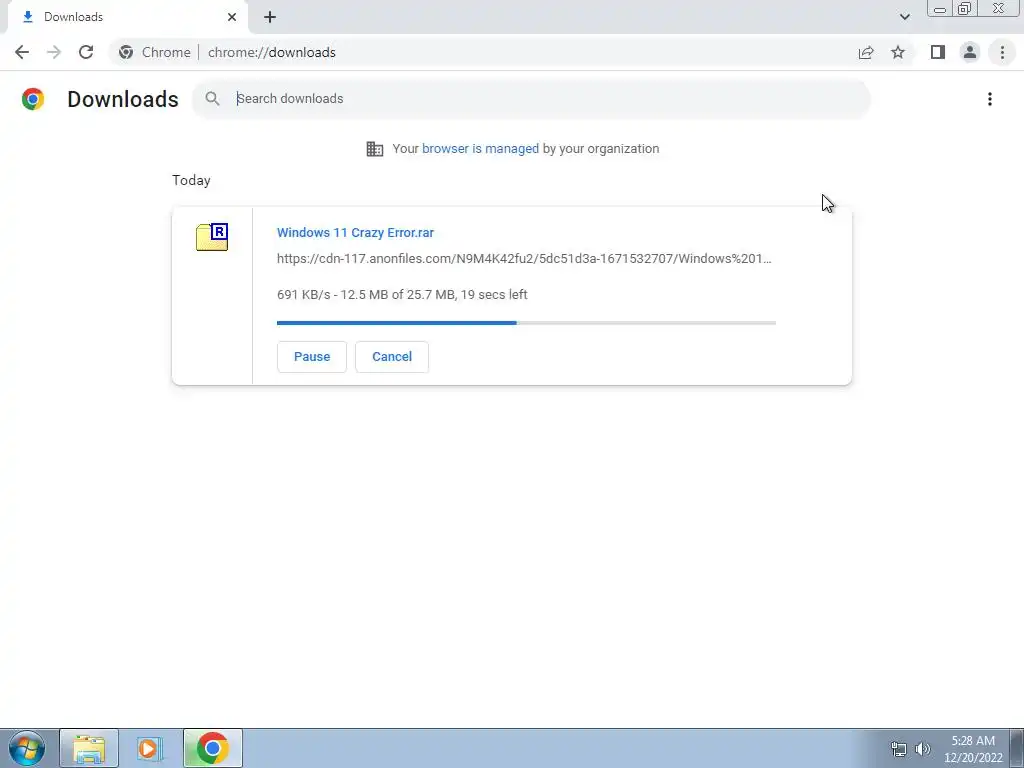Click the browser forward arrow
The height and width of the screenshot is (768, 1024).
click(x=54, y=52)
